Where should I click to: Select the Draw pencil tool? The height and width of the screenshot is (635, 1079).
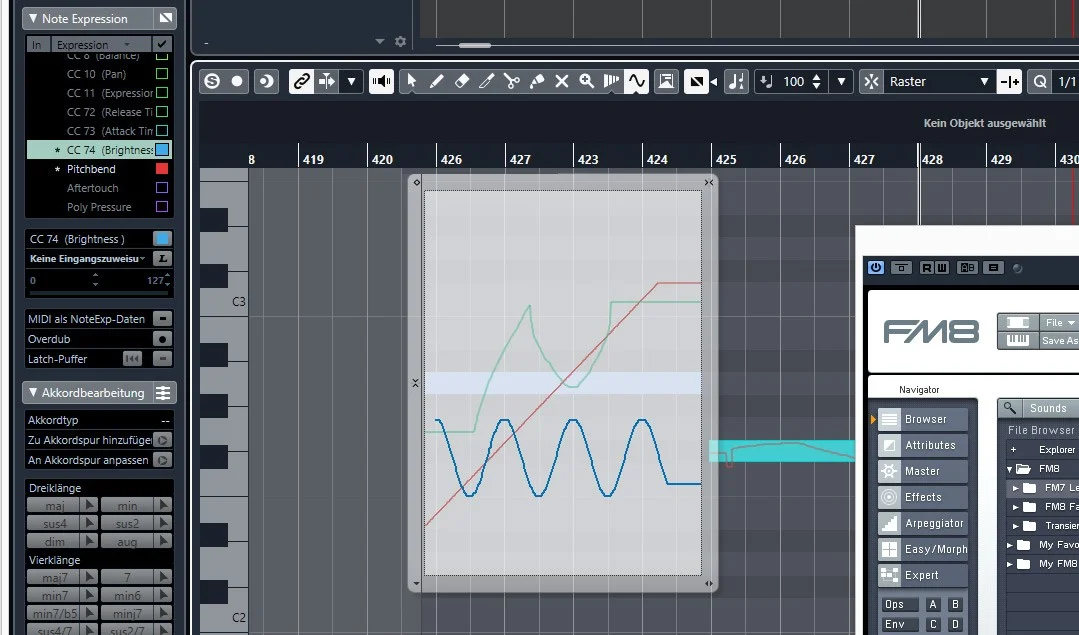436,81
